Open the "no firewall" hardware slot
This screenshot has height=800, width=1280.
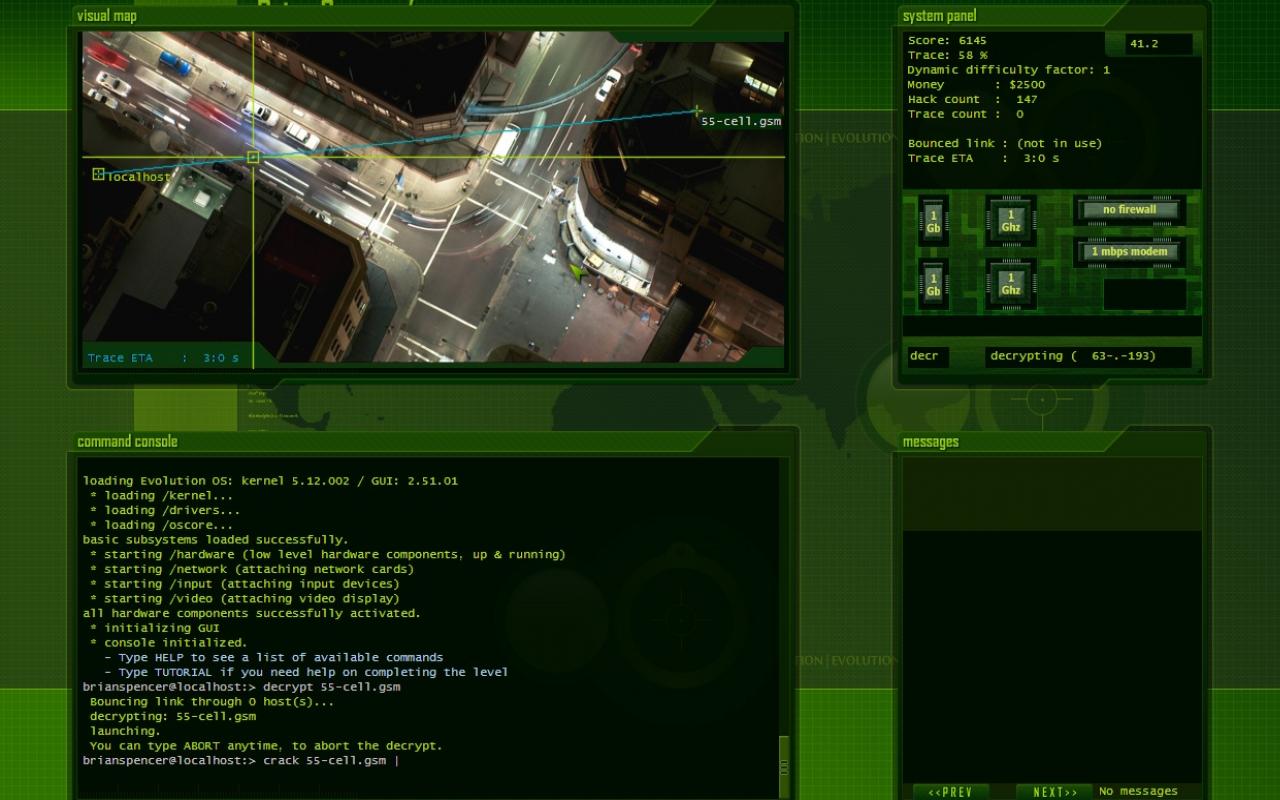1129,210
